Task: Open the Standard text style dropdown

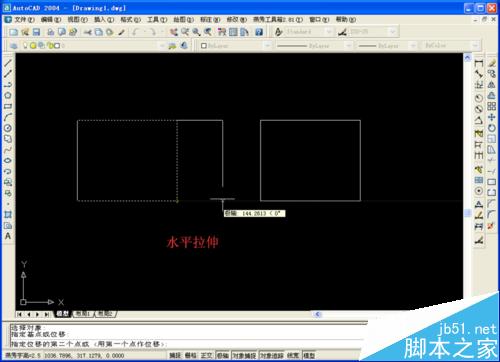Action: pyautogui.click(x=308, y=32)
